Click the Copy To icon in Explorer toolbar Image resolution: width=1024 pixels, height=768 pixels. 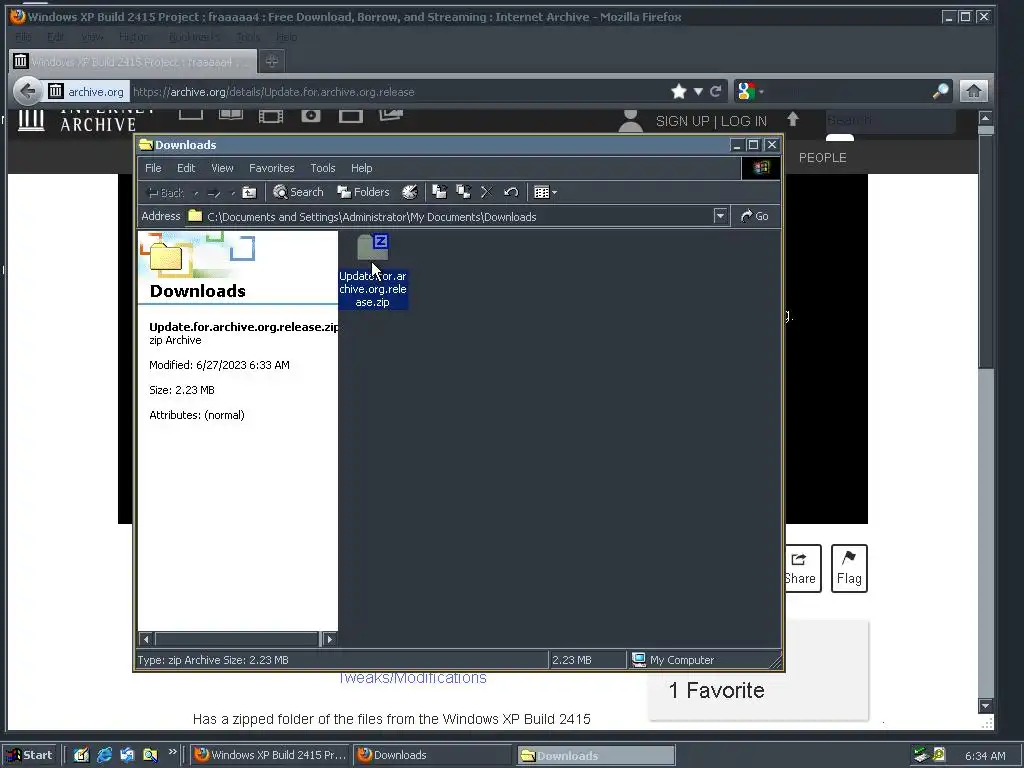464,192
